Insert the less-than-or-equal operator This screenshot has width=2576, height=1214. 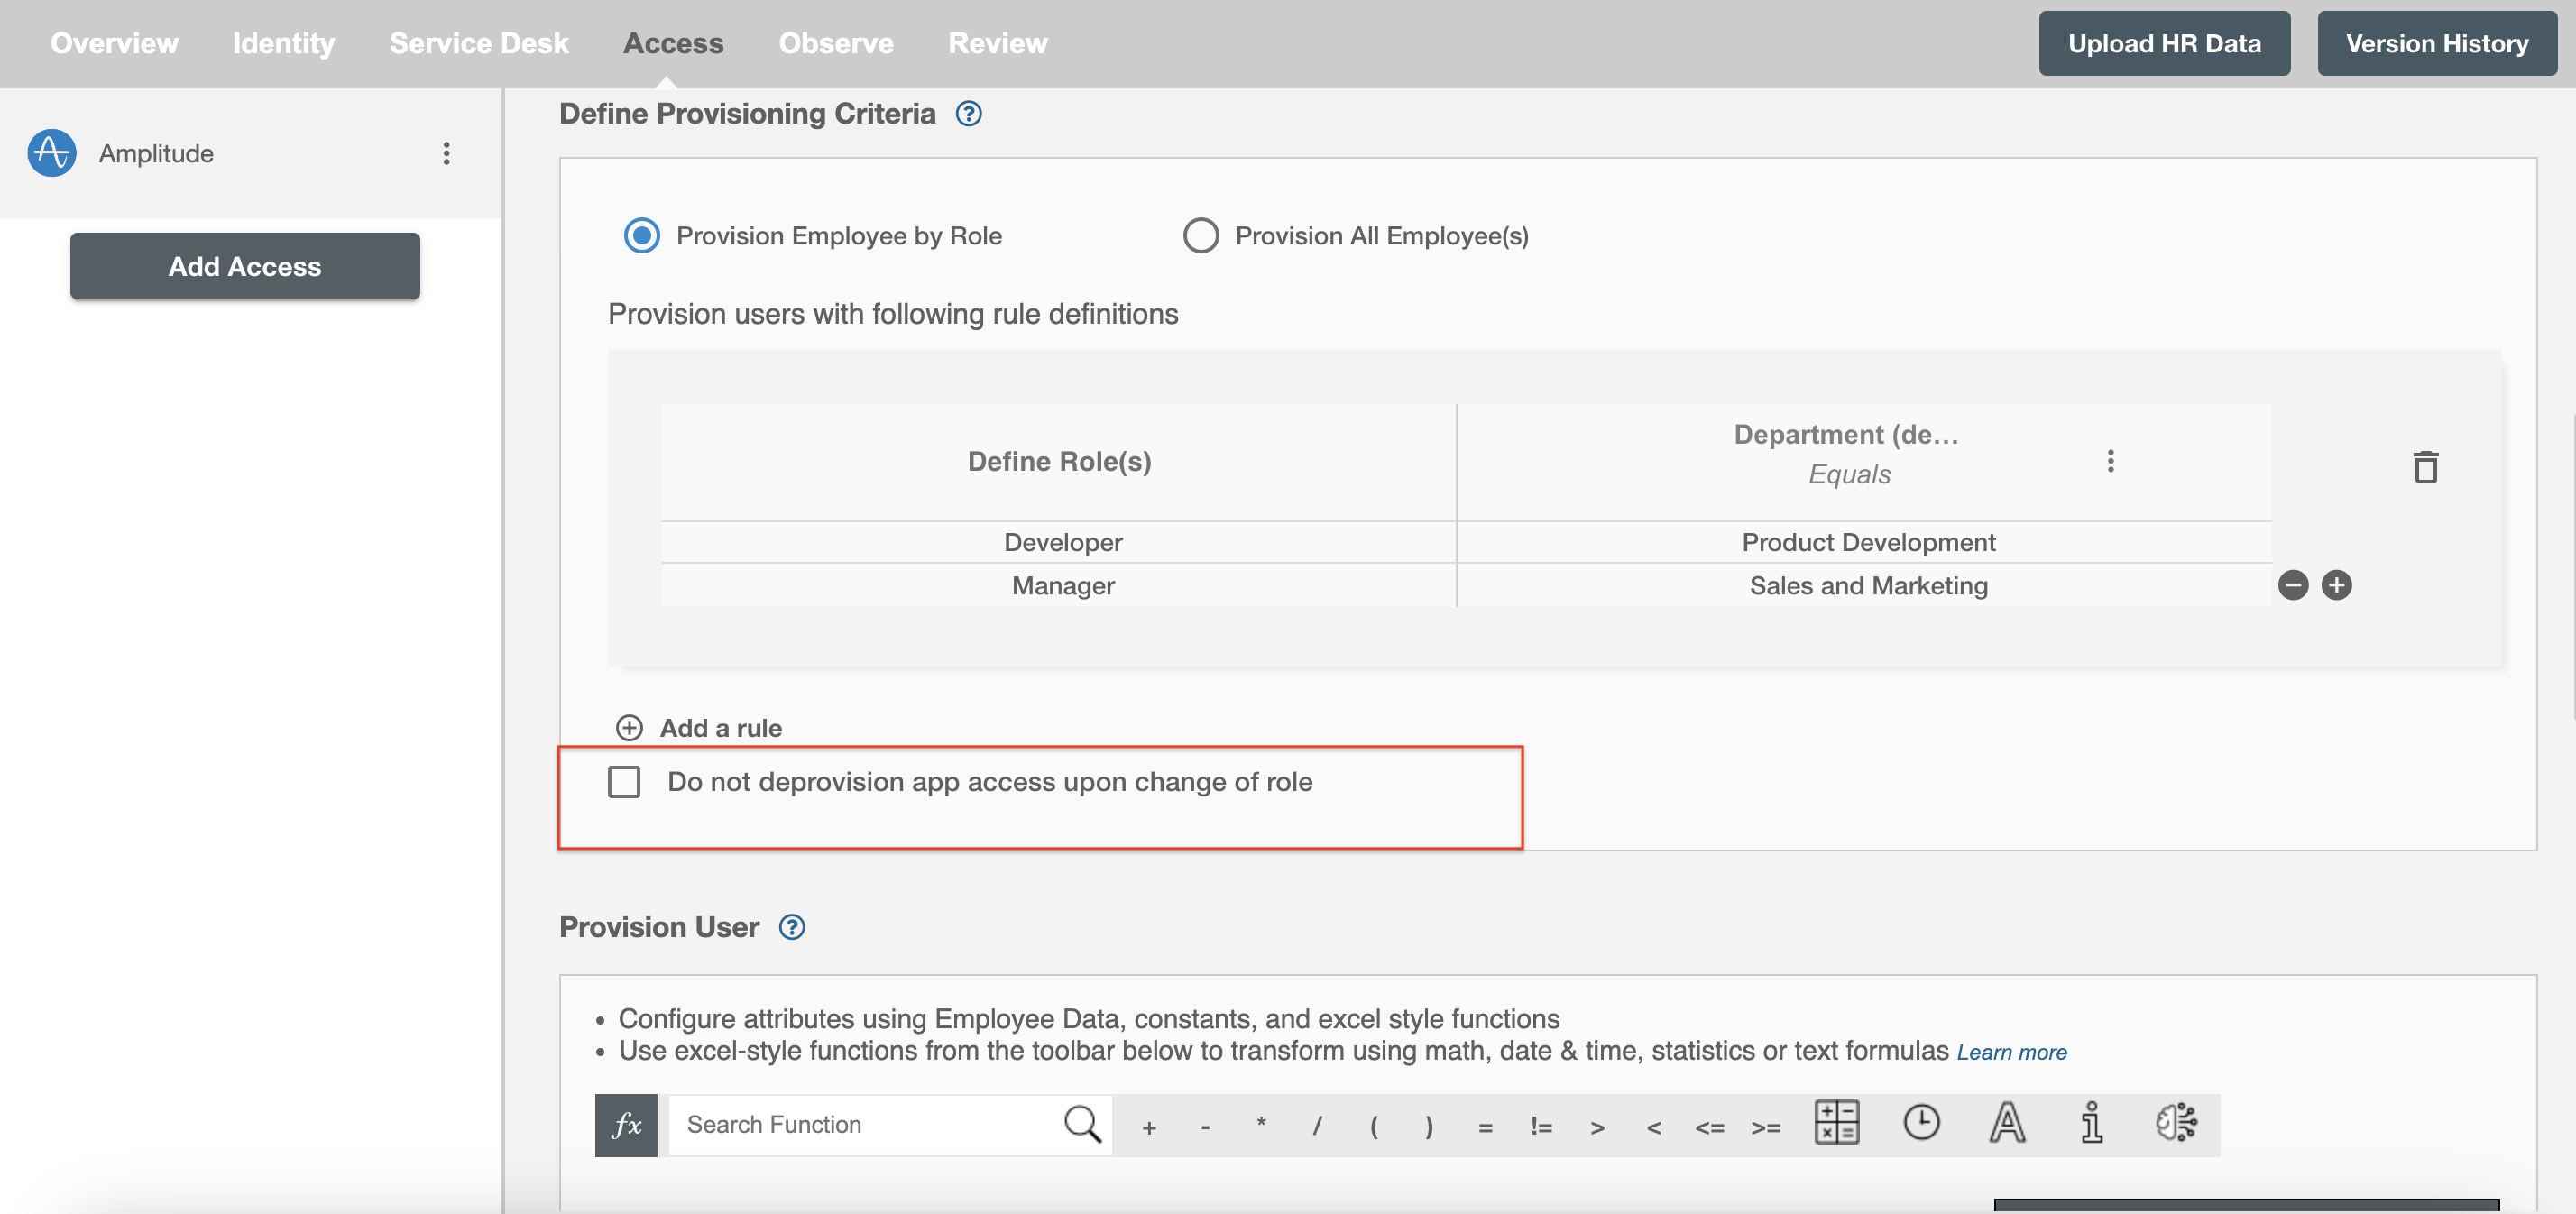1709,1127
